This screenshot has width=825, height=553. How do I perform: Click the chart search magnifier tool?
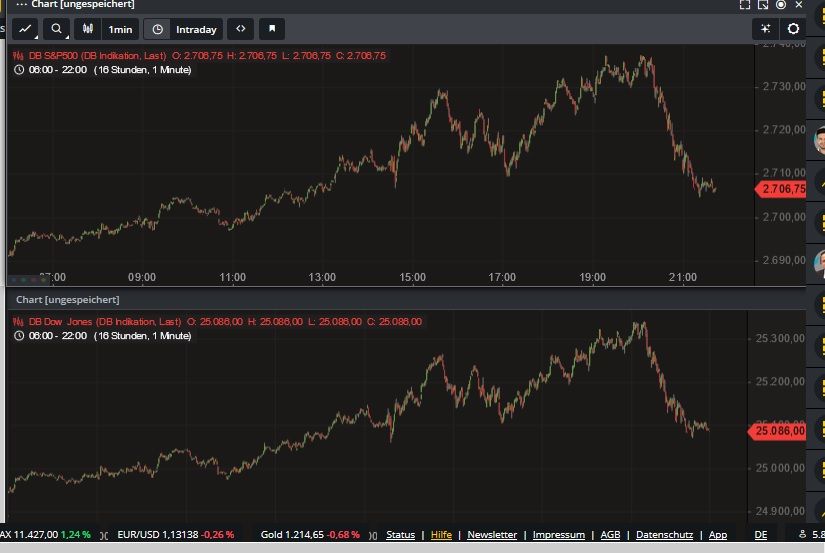pos(57,29)
